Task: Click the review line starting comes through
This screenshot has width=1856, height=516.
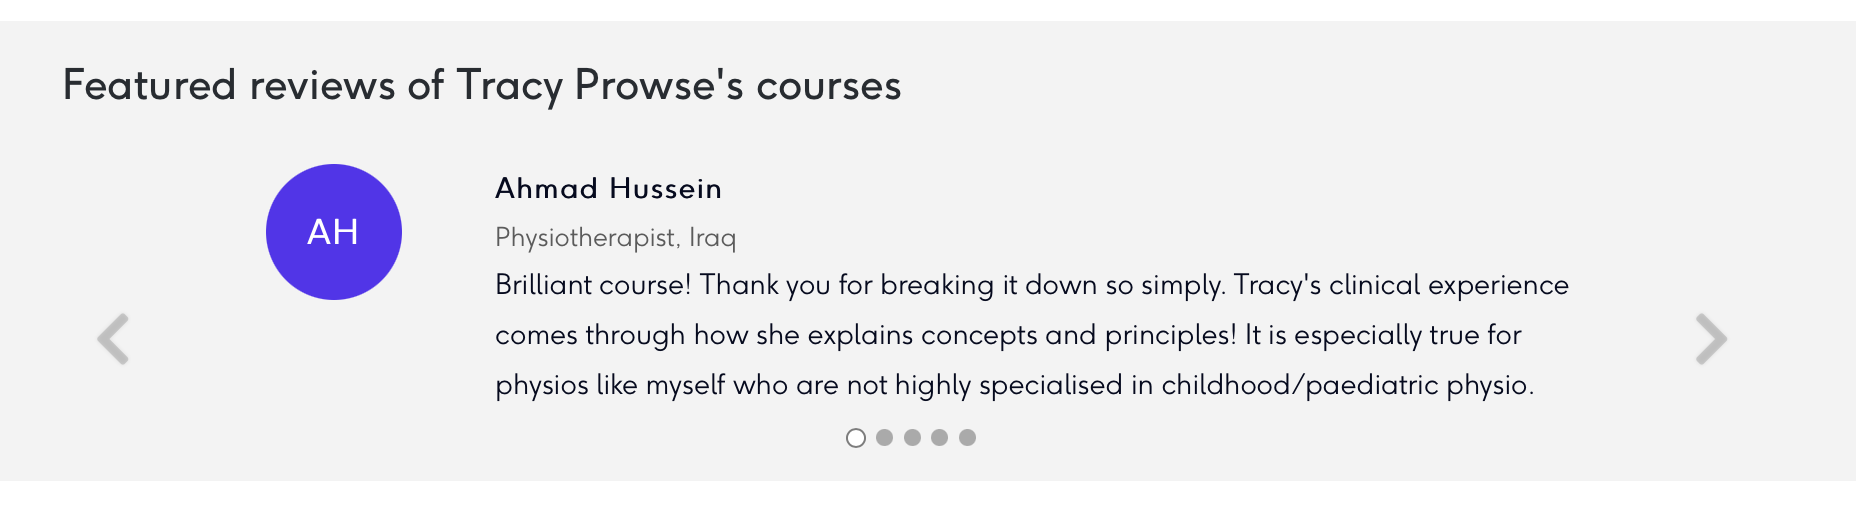Action: [x=1008, y=335]
